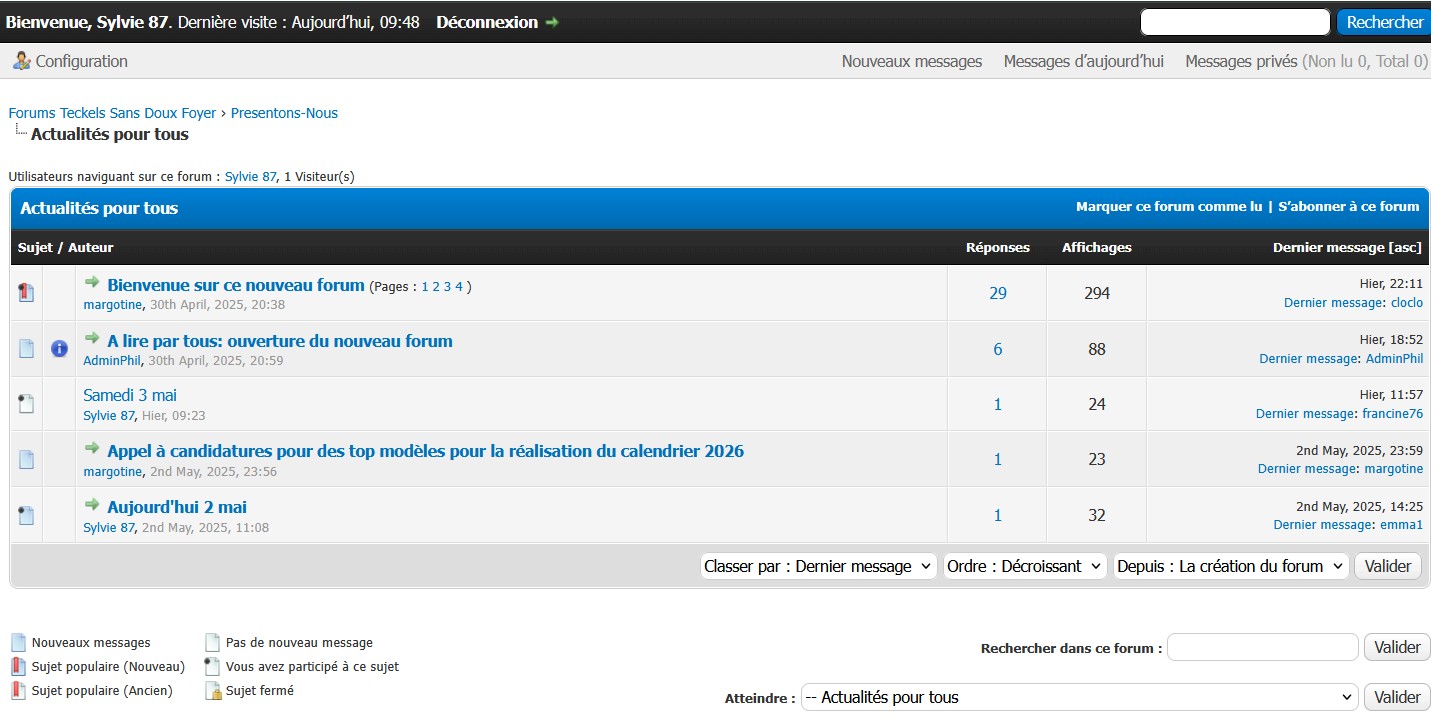Click Sujet header link
This screenshot has width=1431, height=717.
pyautogui.click(x=35, y=247)
